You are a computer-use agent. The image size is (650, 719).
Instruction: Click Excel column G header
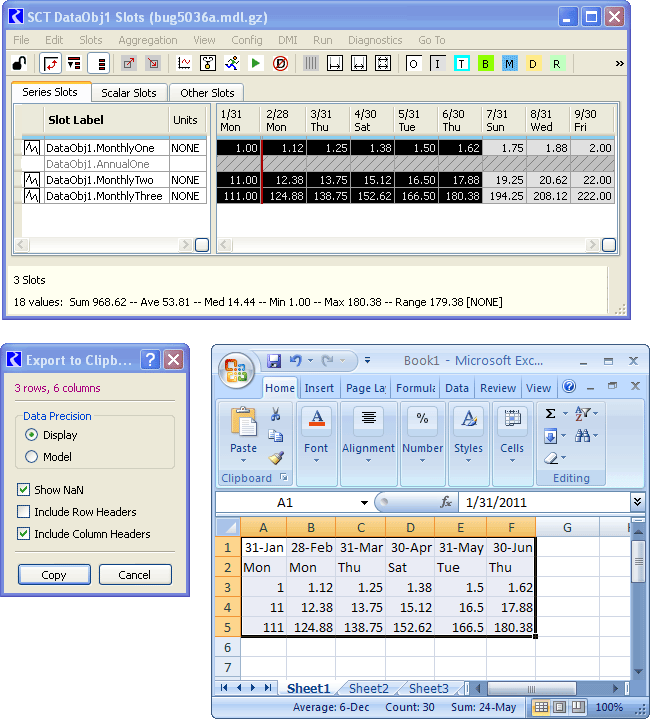pos(567,527)
